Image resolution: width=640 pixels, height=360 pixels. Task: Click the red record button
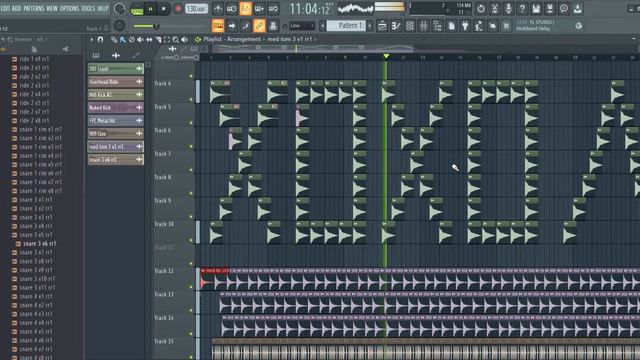tap(178, 9)
